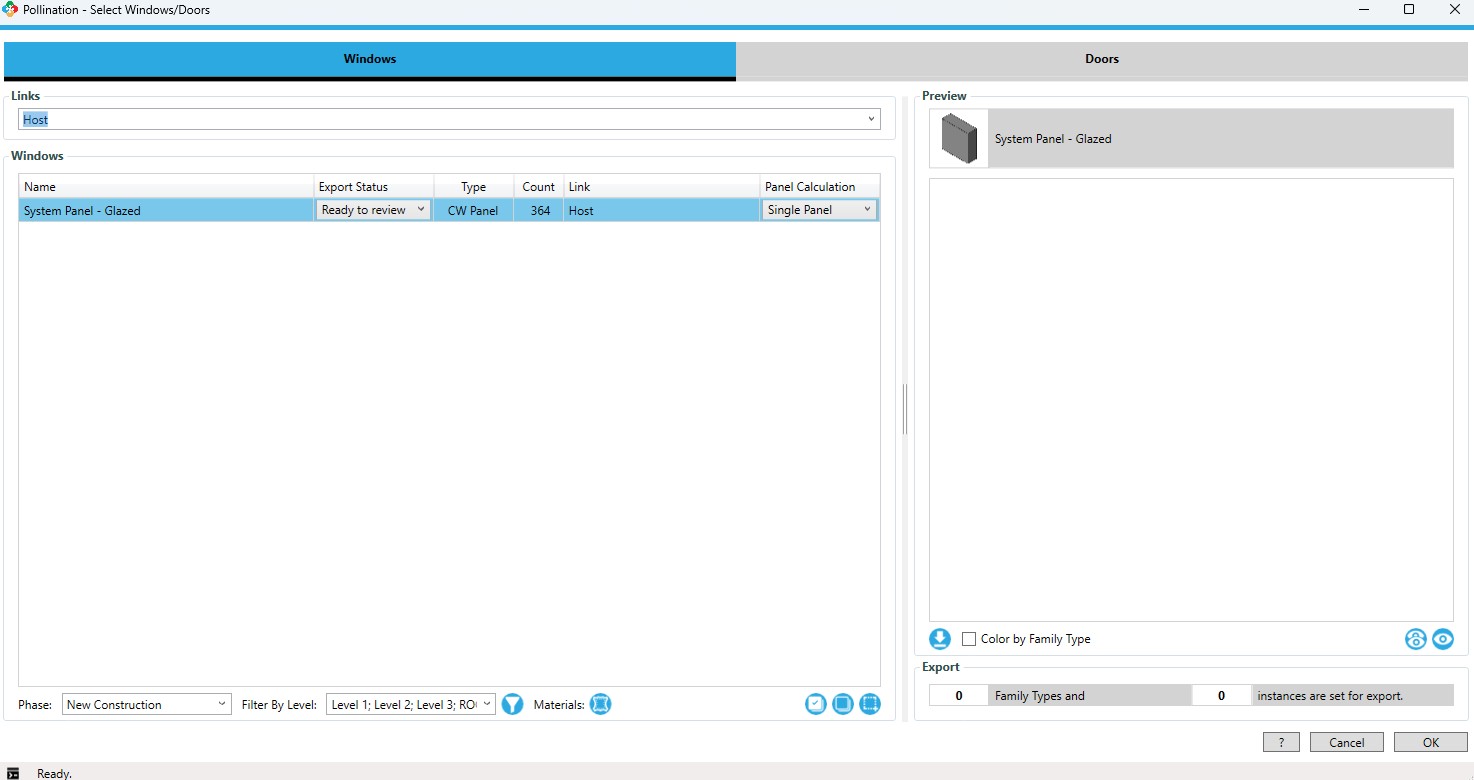
Task: Open the Export Status 'Ready to review' dropdown
Action: (x=373, y=210)
